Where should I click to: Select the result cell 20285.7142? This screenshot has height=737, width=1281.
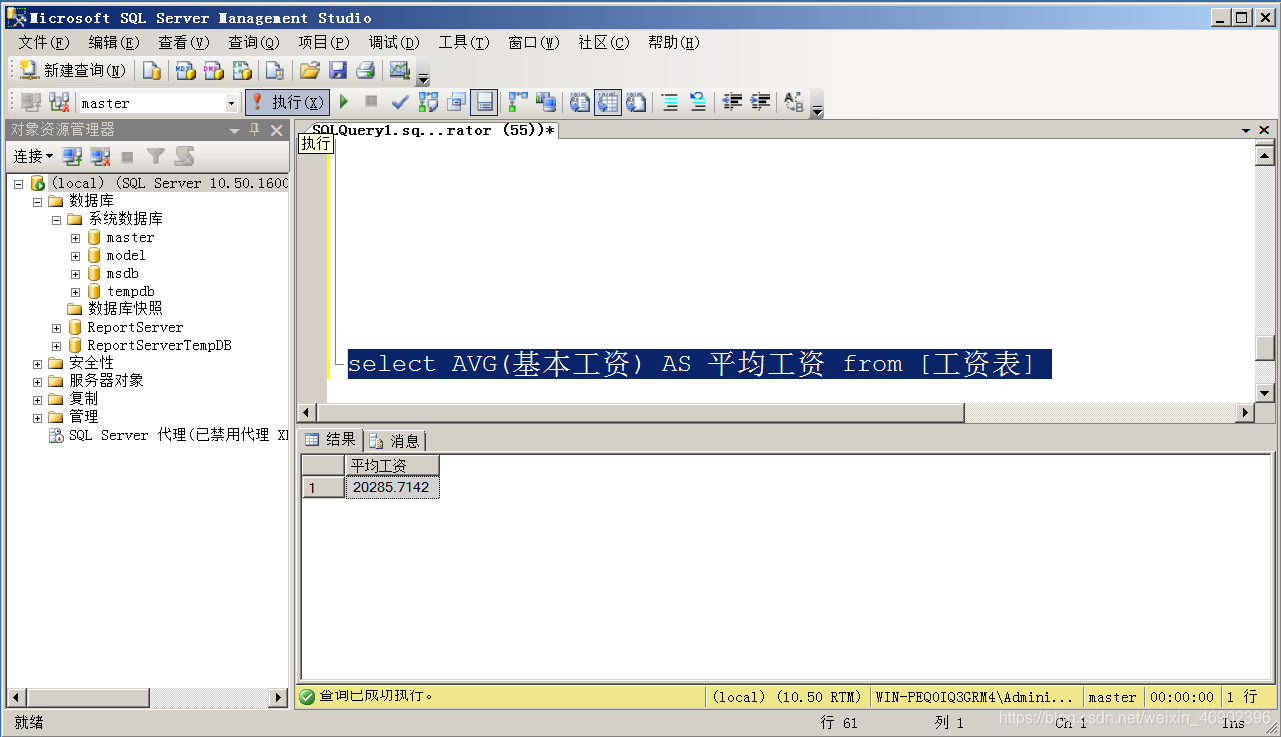click(x=392, y=488)
